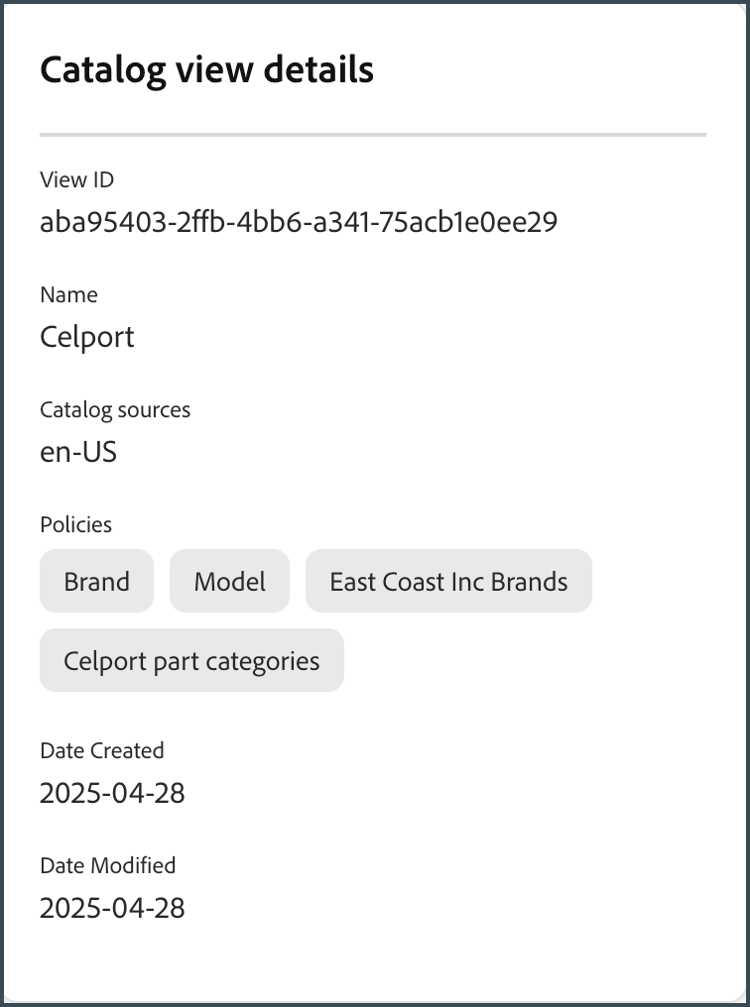
Task: Select the Model policy chip
Action: coord(229,581)
